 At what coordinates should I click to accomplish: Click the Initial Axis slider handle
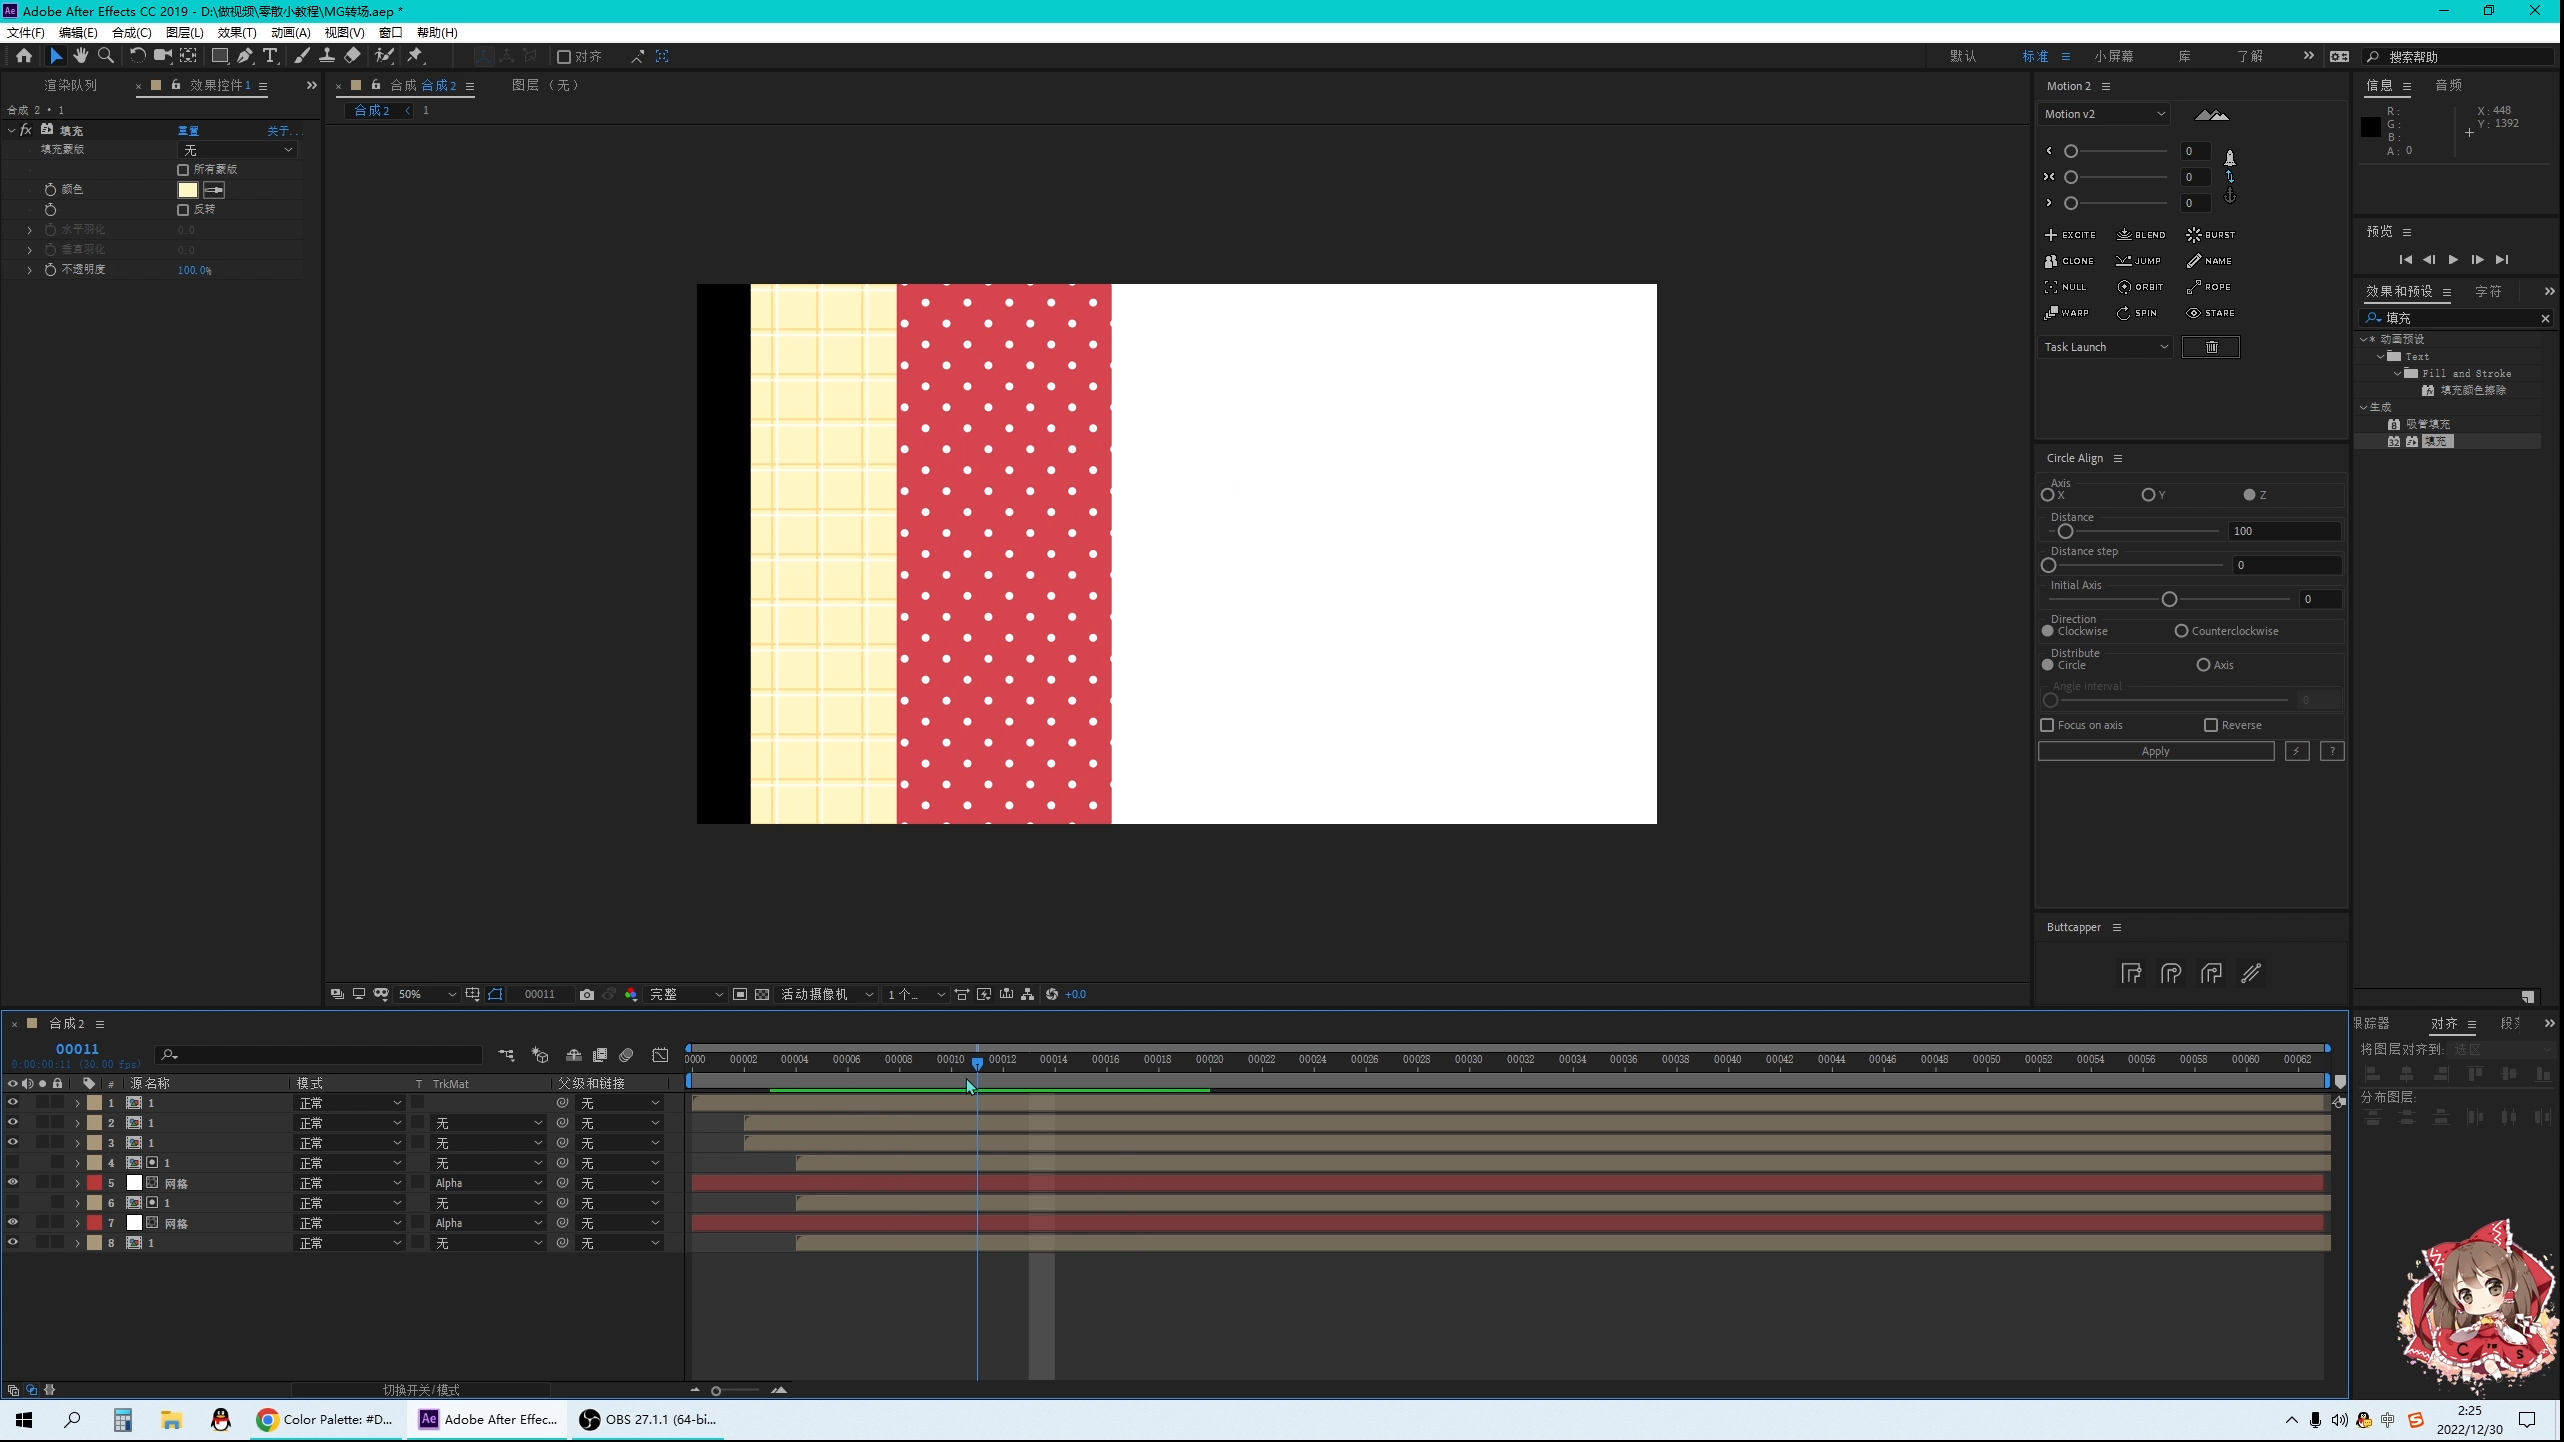(2169, 599)
